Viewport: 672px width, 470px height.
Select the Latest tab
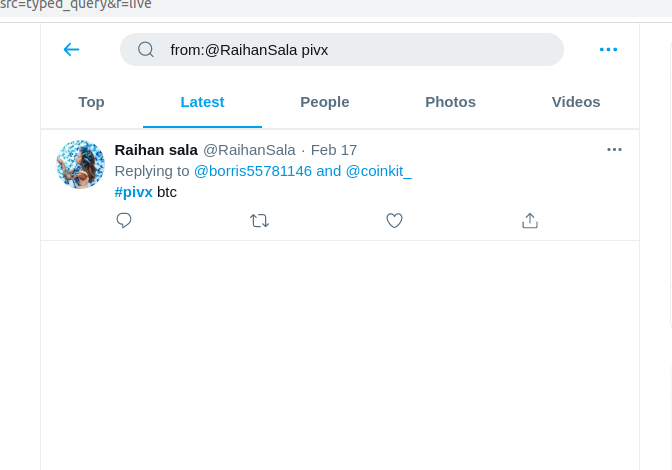click(202, 102)
